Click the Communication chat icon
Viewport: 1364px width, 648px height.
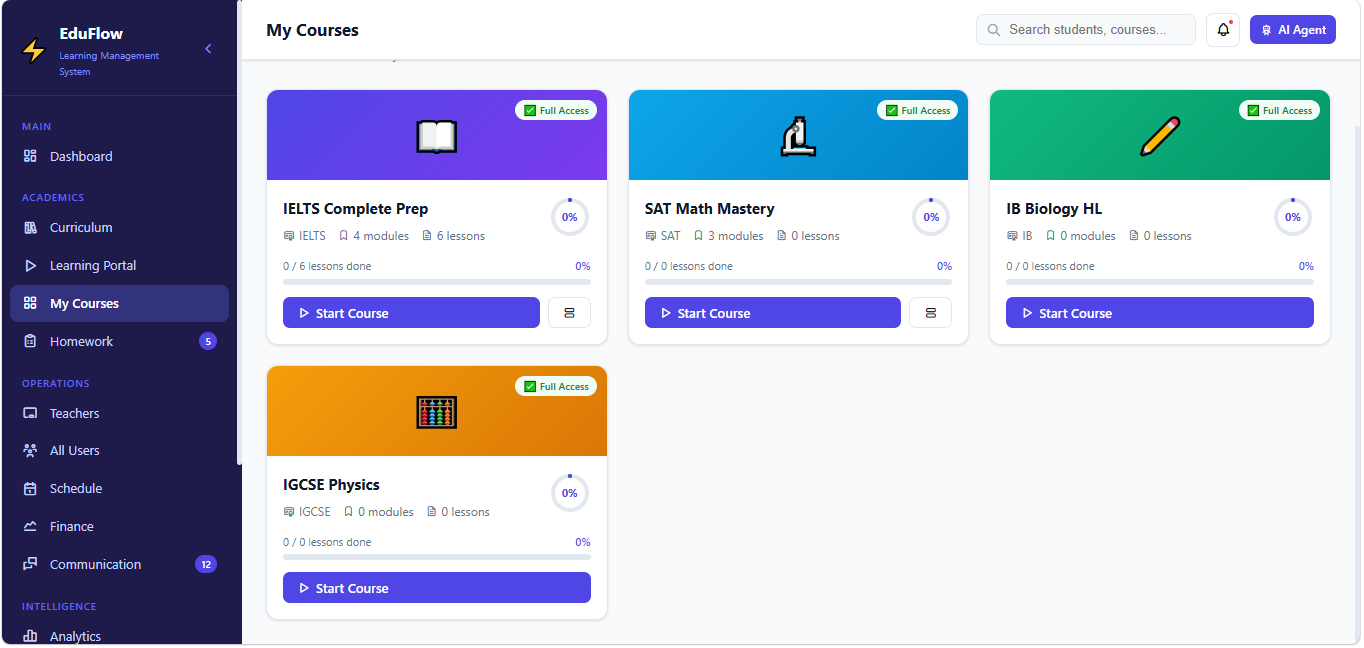[30, 564]
